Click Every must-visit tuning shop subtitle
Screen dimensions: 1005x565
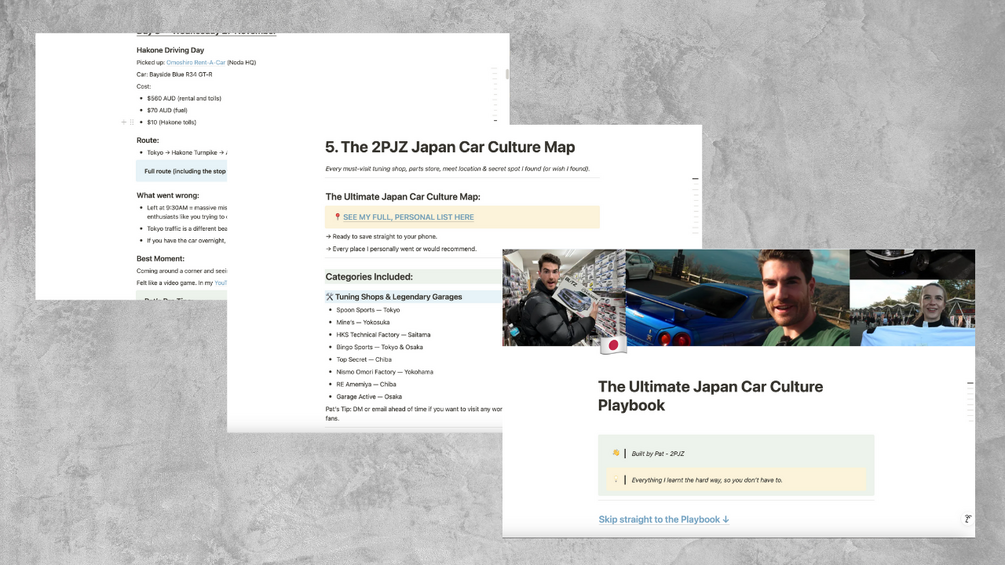[x=457, y=169]
